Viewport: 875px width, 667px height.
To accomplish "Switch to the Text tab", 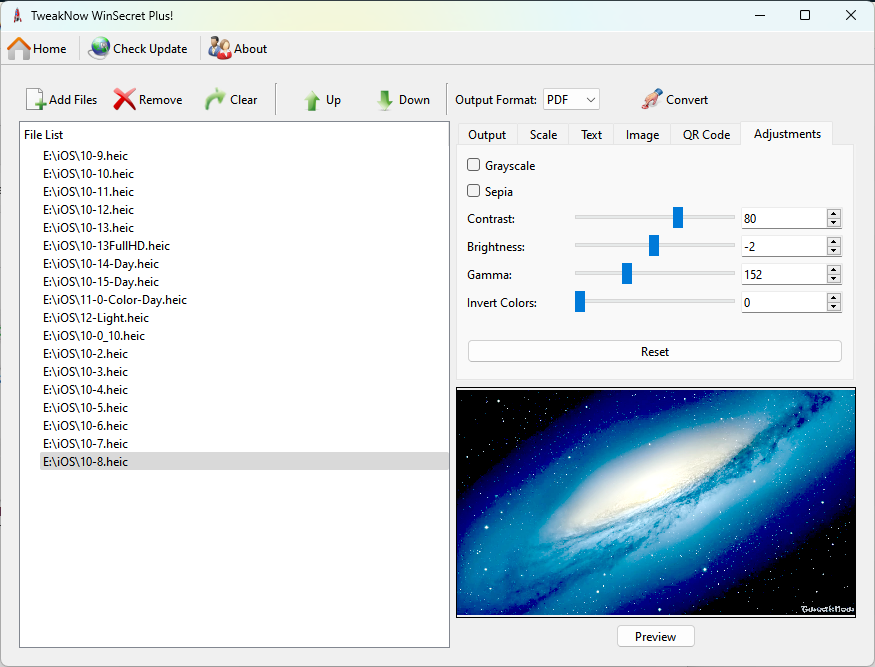I will pos(591,135).
